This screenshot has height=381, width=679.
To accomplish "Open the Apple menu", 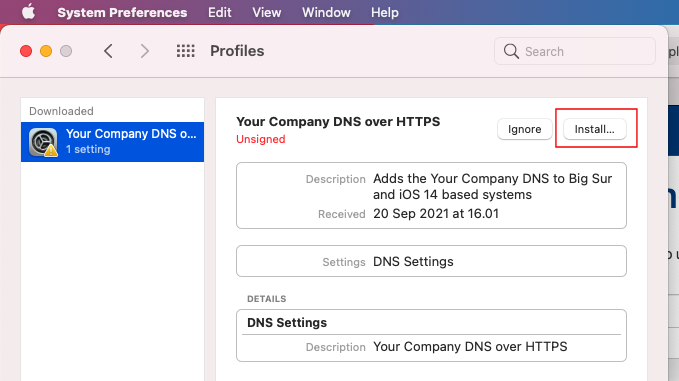I will click(x=29, y=12).
